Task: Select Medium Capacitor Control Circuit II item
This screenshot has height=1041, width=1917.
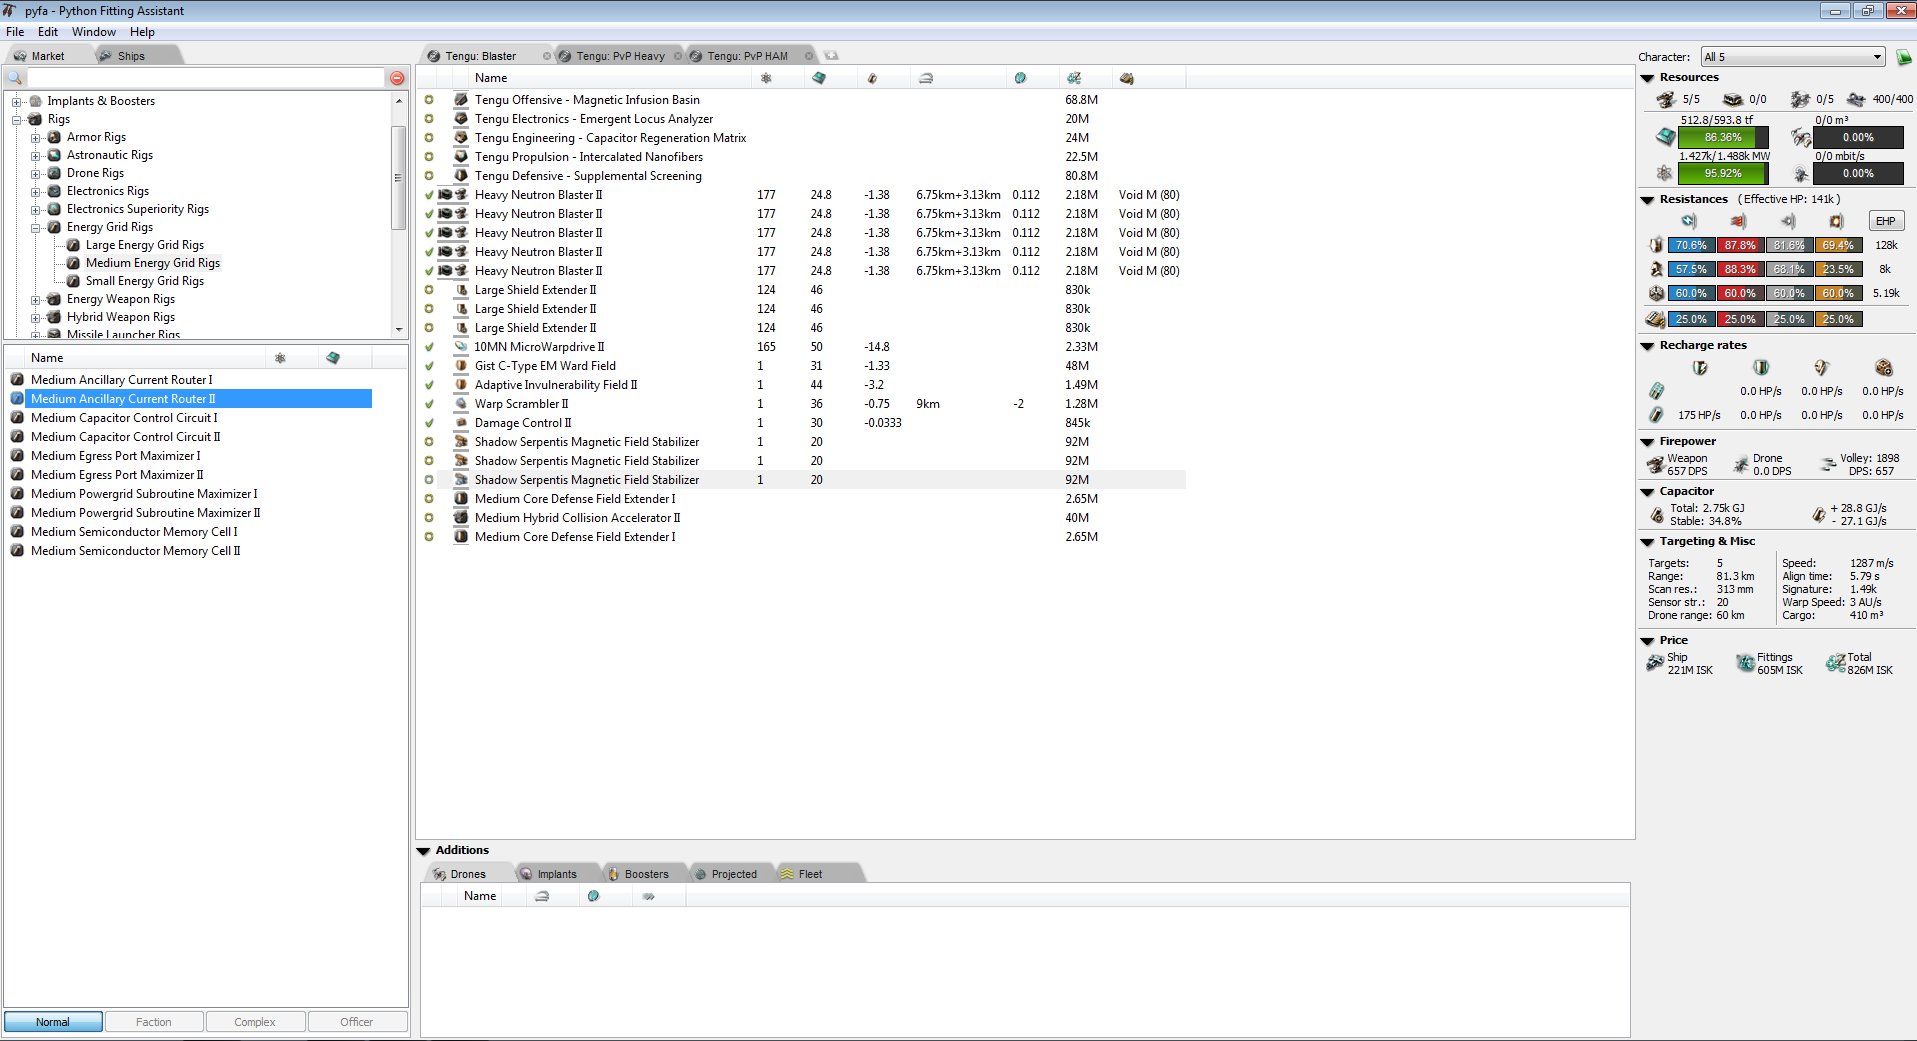Action: [125, 437]
